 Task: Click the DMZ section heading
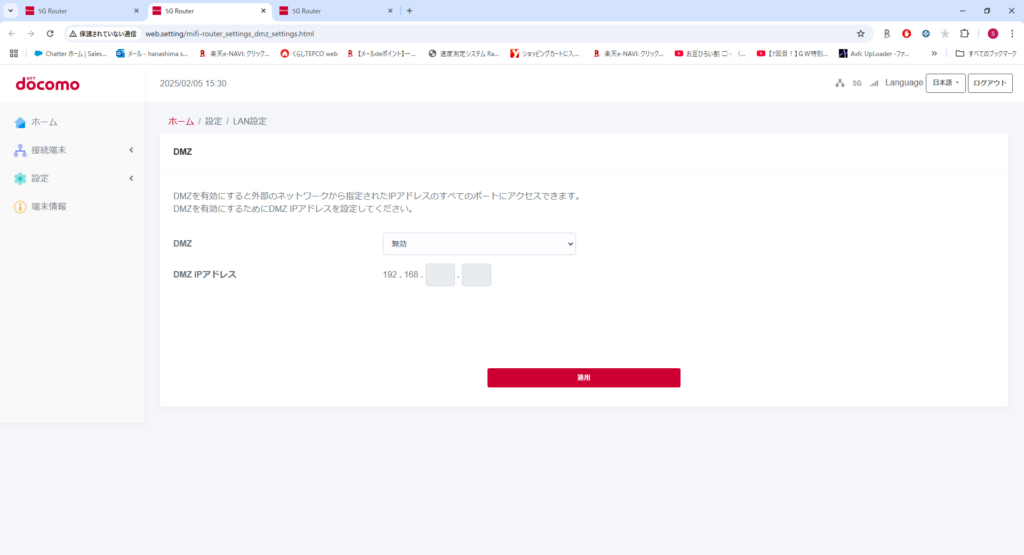coord(182,151)
